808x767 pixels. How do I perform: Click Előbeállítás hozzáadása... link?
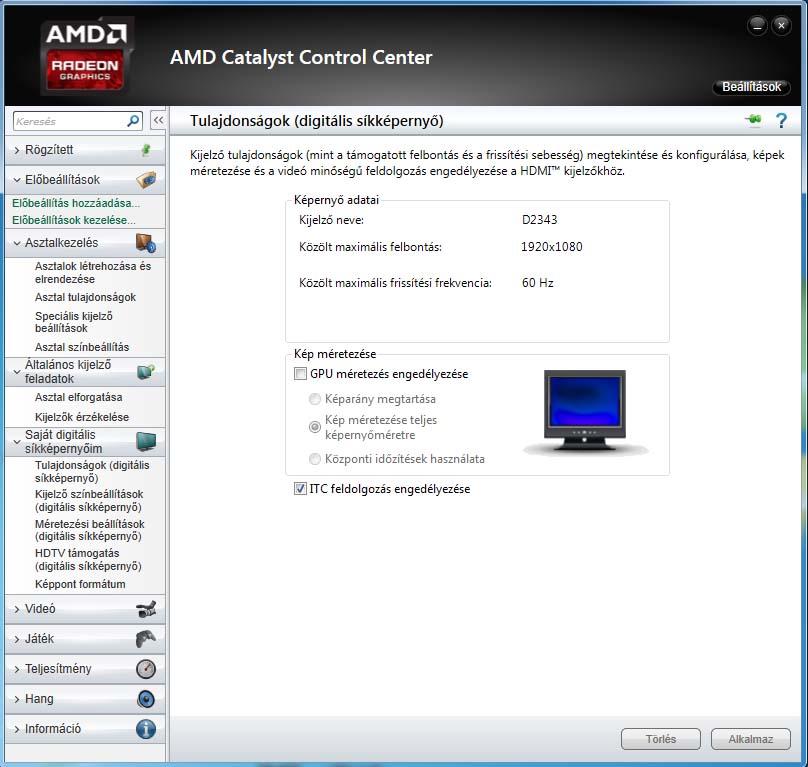(76, 203)
